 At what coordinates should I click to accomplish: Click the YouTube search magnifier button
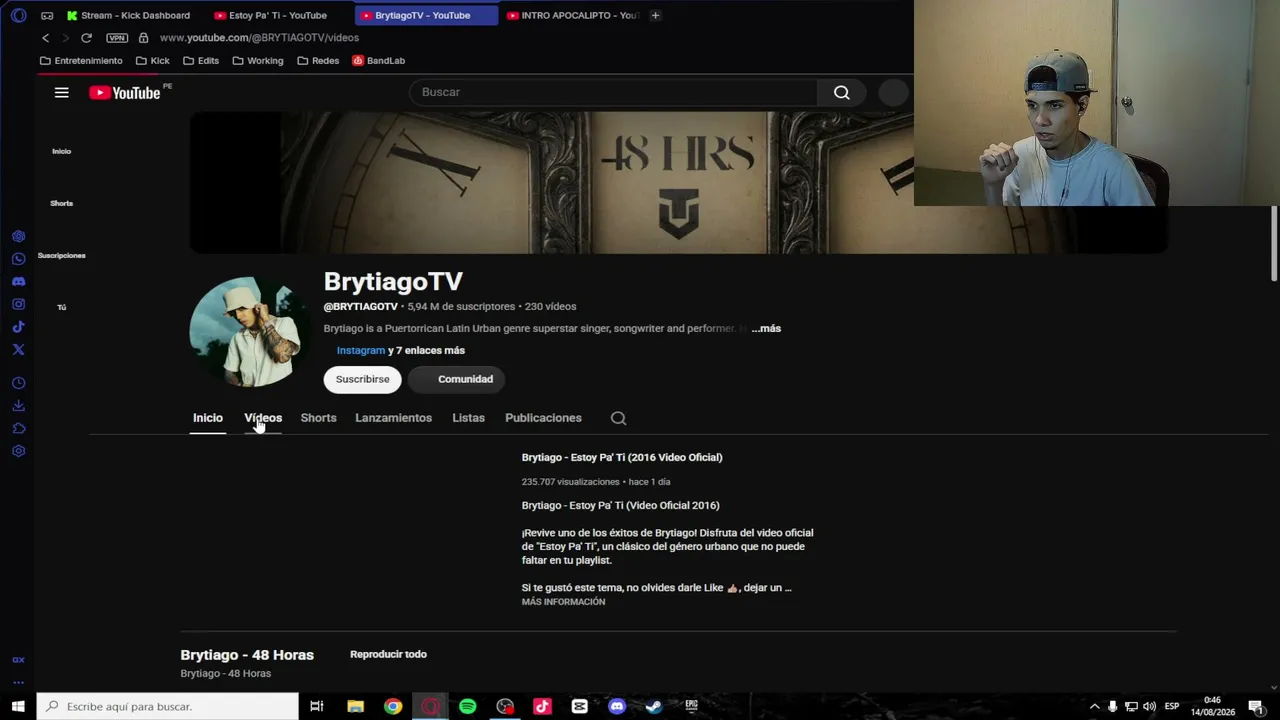842,92
